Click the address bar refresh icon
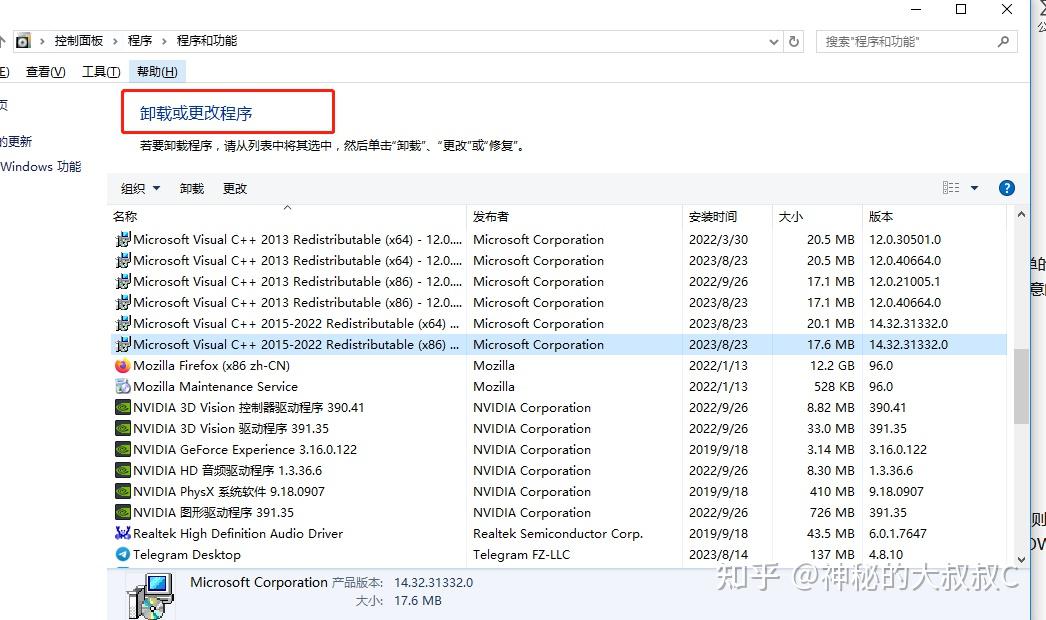1046x620 pixels. point(794,41)
